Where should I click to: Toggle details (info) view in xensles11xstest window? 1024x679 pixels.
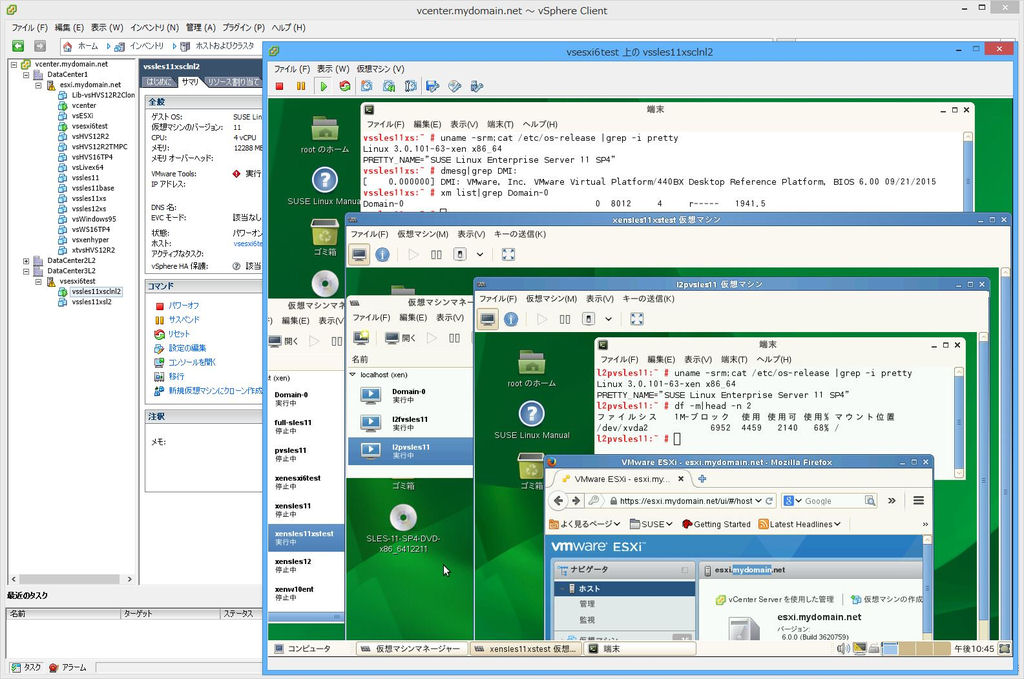click(383, 255)
